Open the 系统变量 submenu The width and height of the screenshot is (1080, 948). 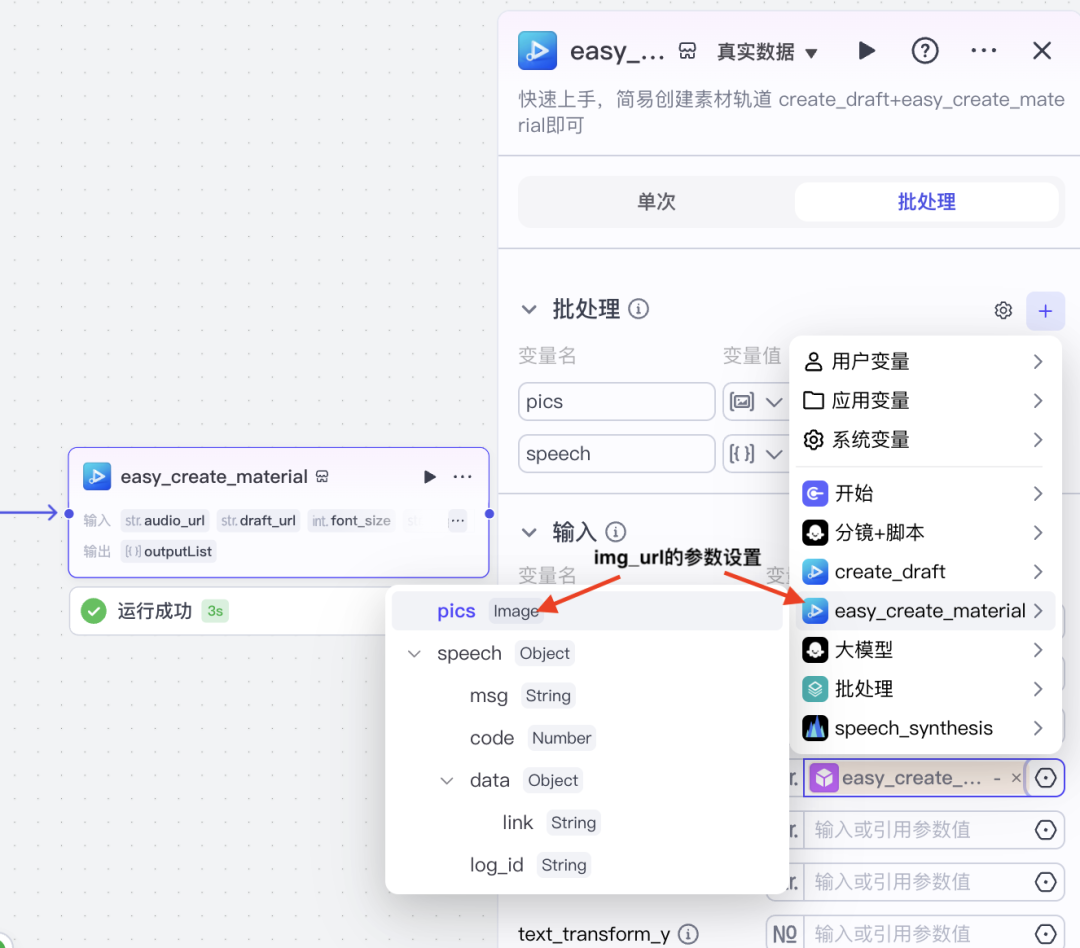924,440
